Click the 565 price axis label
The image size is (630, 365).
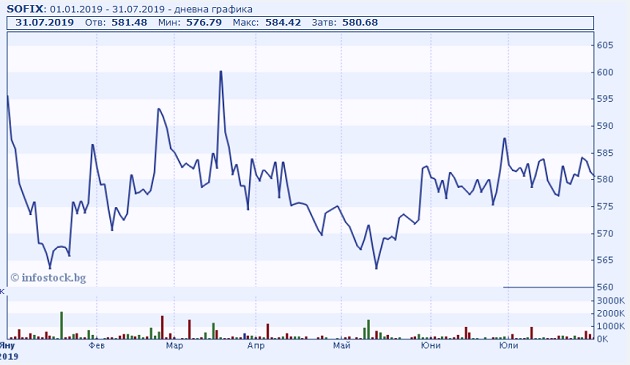click(605, 260)
